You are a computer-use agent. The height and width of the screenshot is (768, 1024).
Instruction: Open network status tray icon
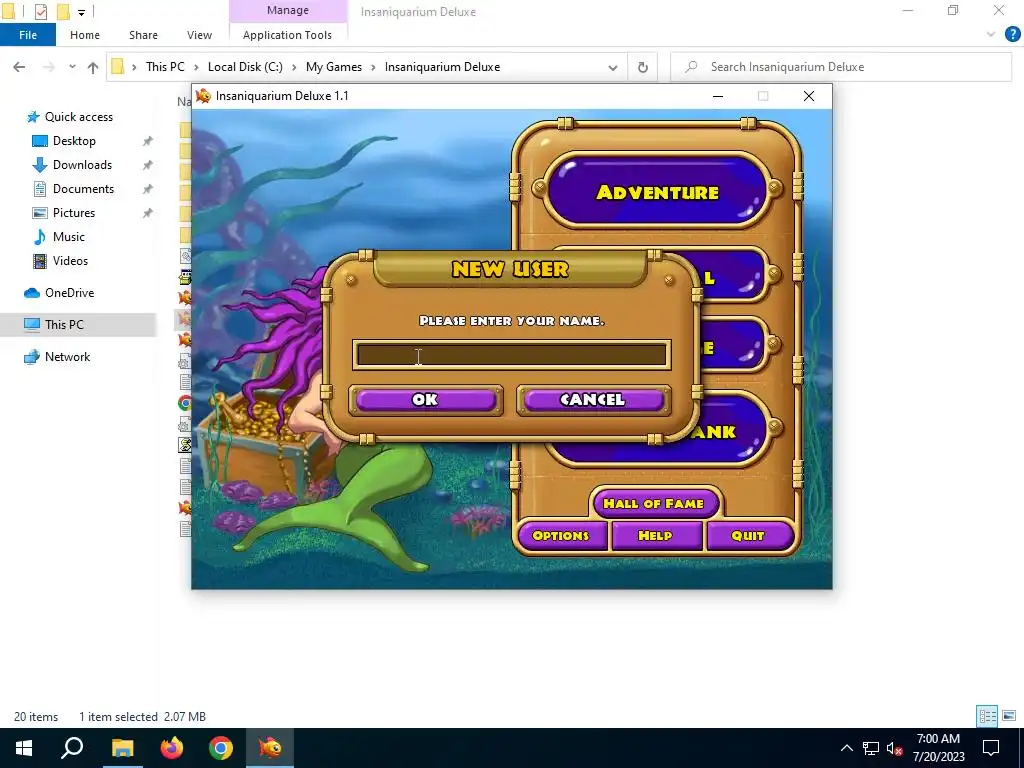point(871,748)
